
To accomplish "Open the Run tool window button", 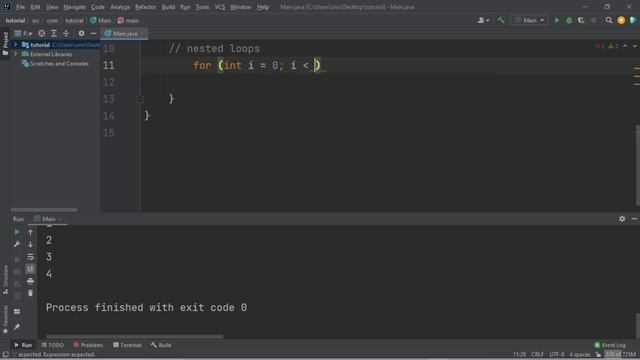I will (23, 345).
